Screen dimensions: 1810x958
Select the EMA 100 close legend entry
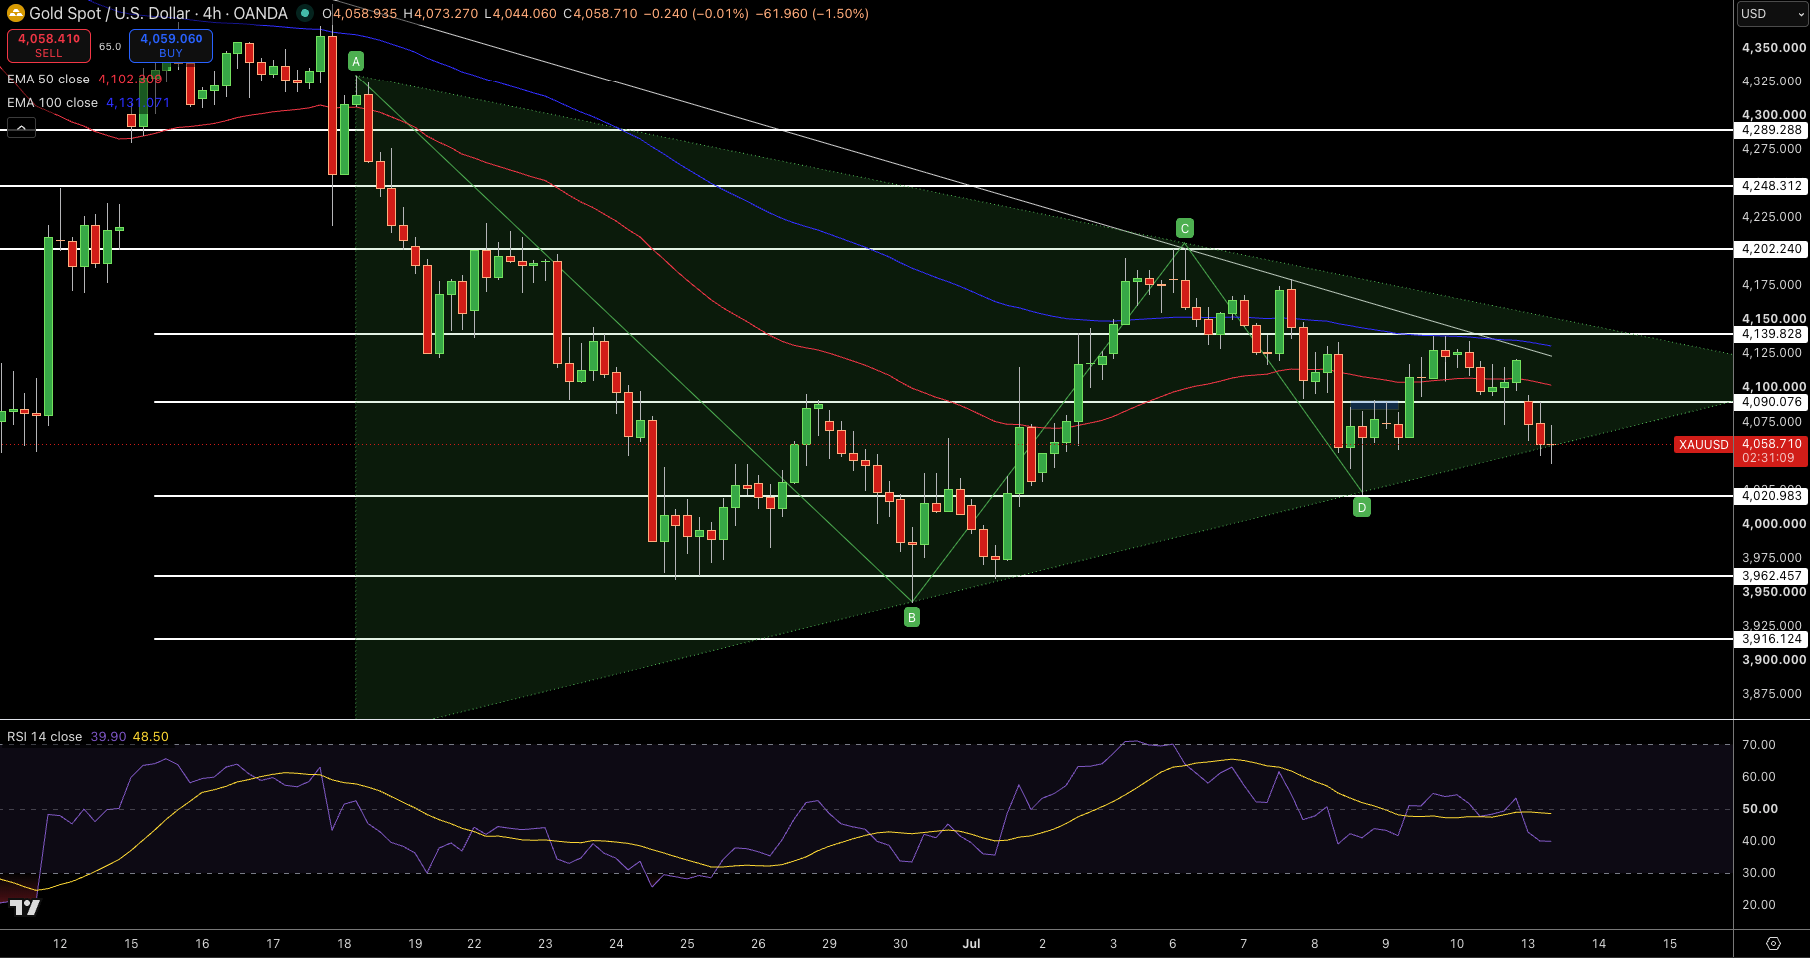pos(52,103)
